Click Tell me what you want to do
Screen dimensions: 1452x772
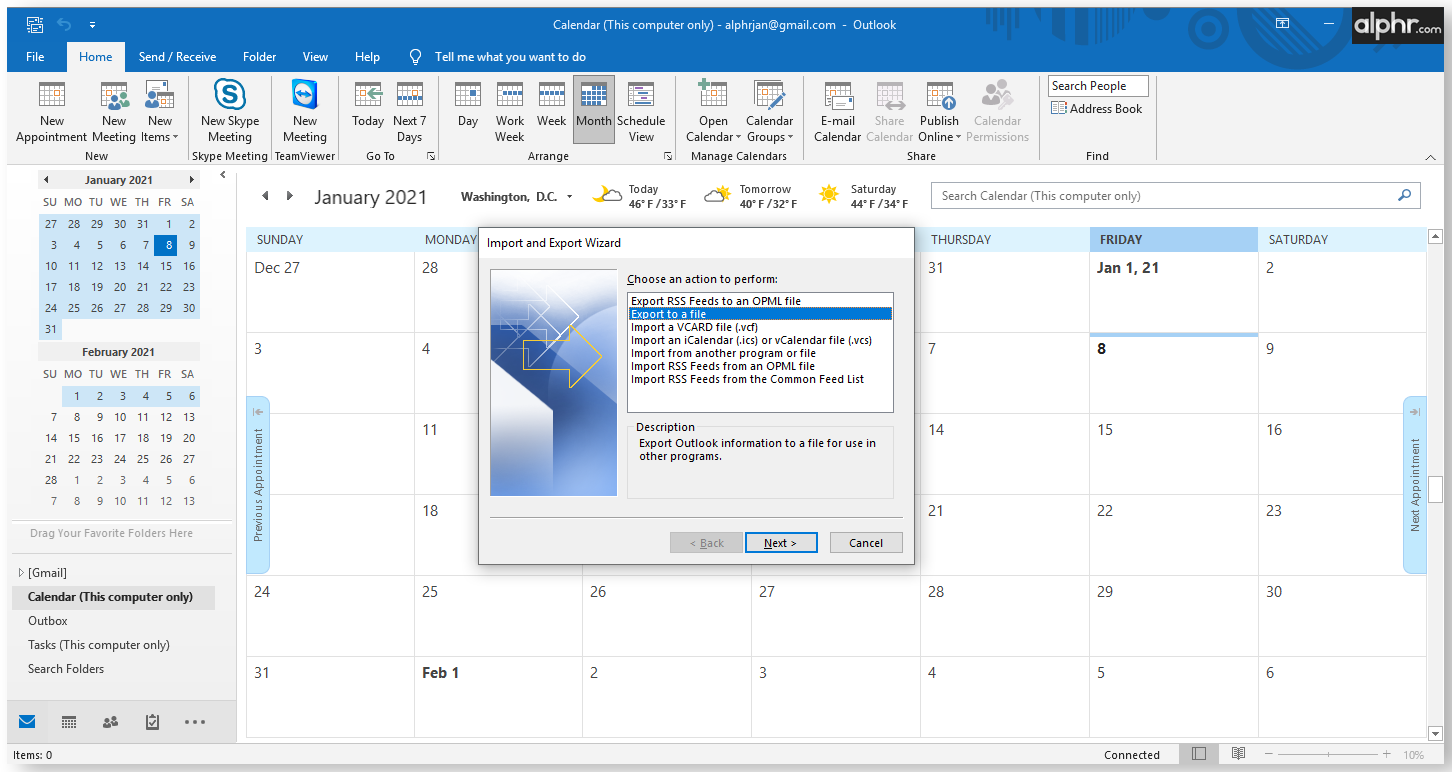pos(498,57)
